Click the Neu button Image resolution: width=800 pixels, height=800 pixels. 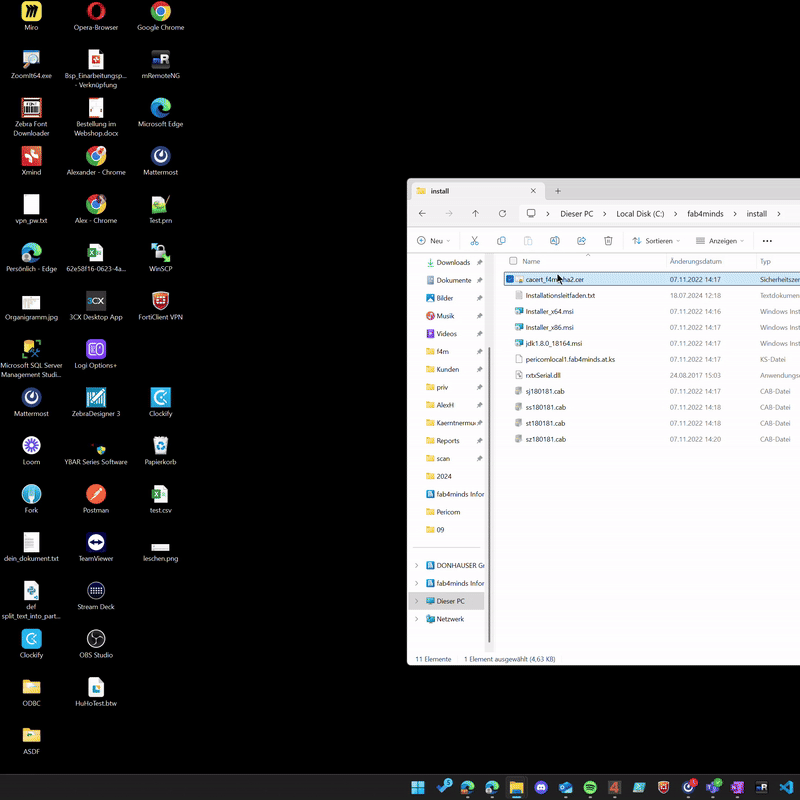[x=433, y=241]
